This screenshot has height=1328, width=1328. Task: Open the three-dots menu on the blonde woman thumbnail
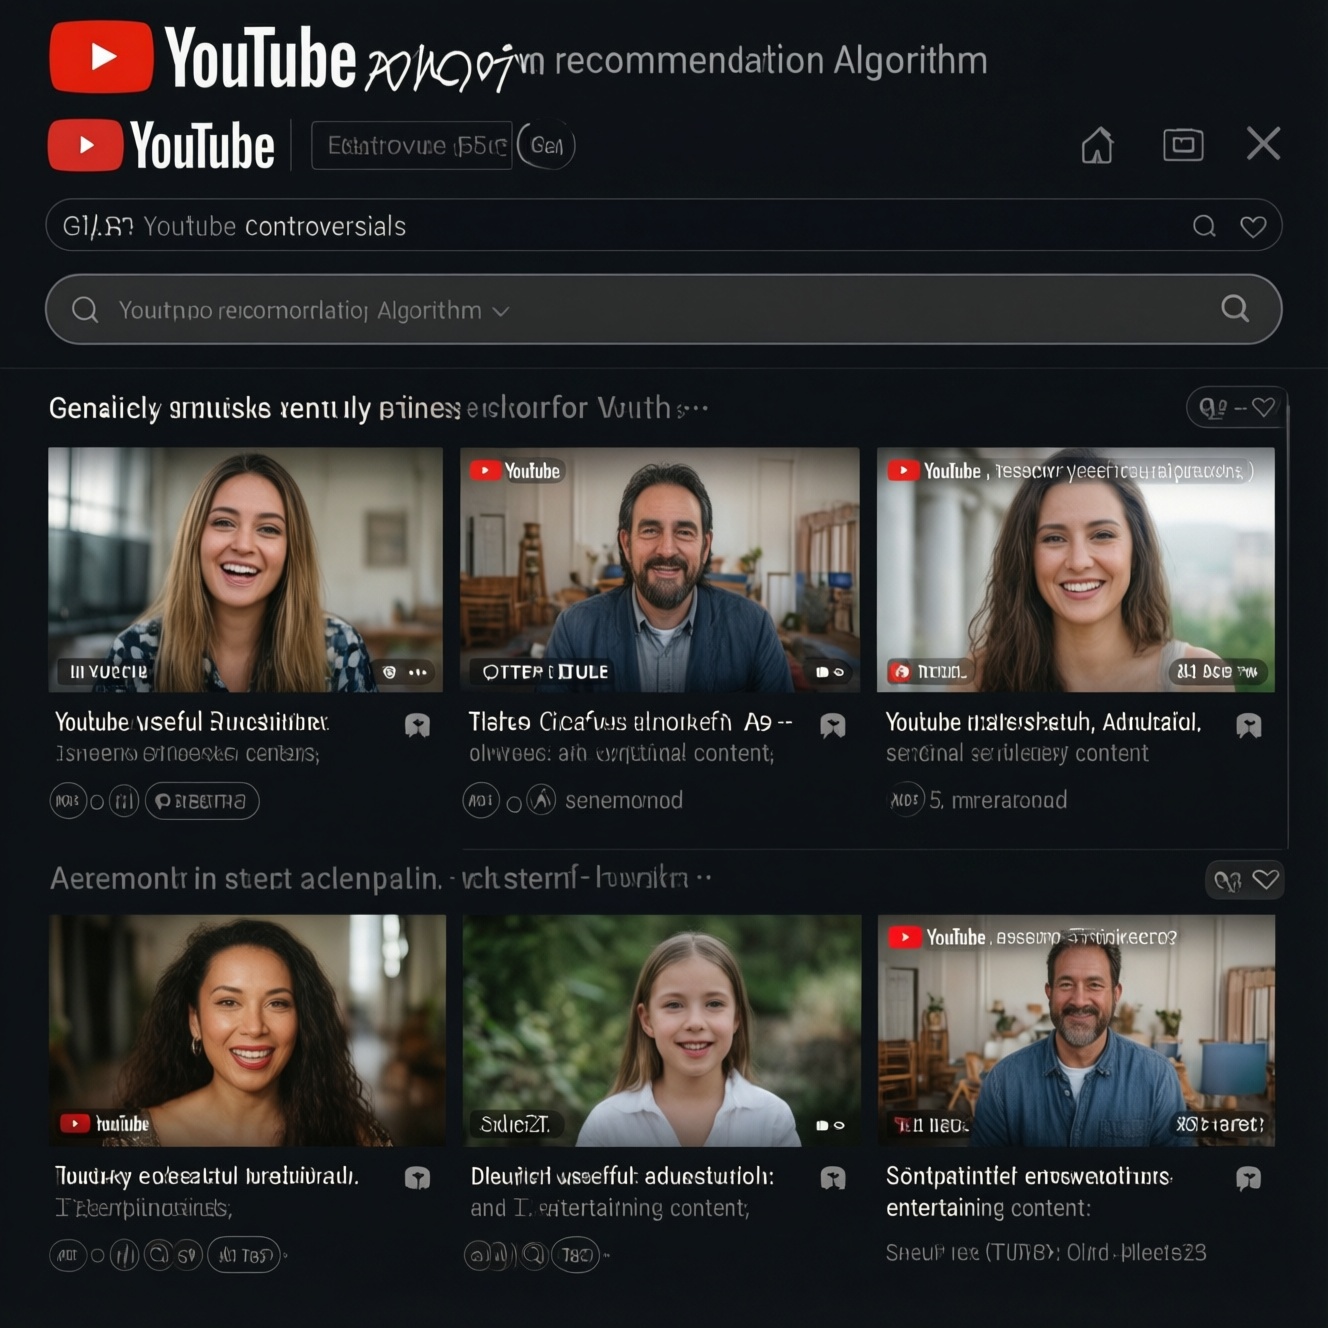(418, 672)
